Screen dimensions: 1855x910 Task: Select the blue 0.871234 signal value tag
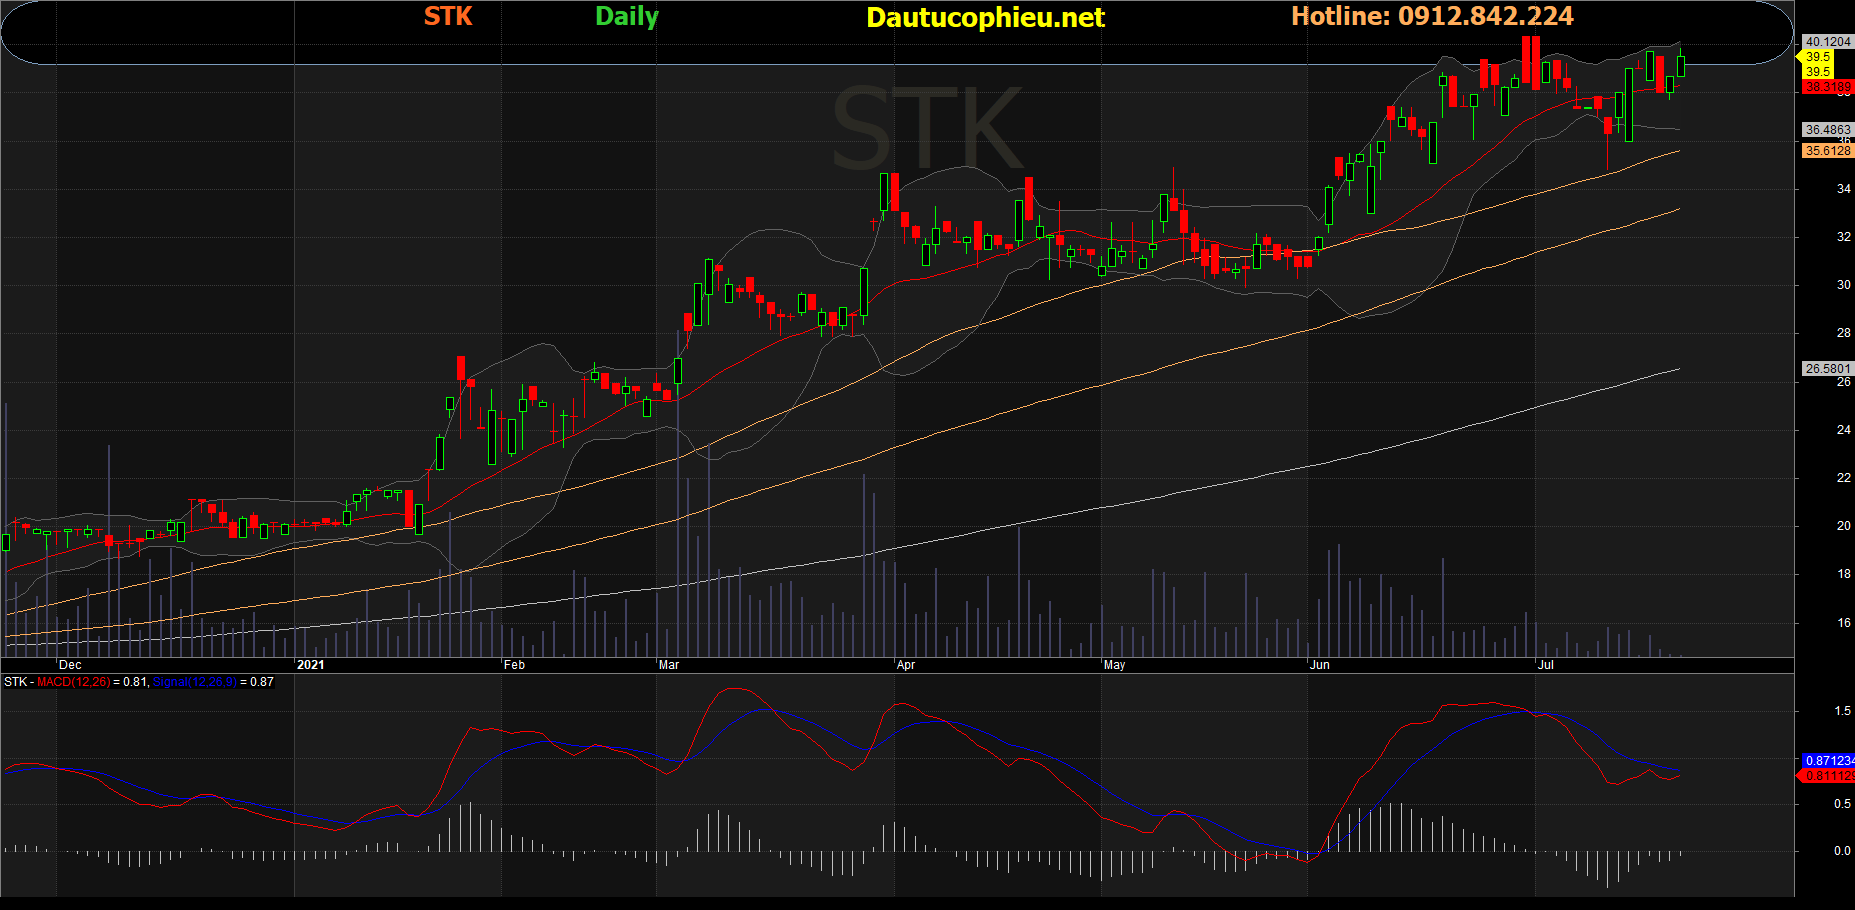pyautogui.click(x=1829, y=761)
